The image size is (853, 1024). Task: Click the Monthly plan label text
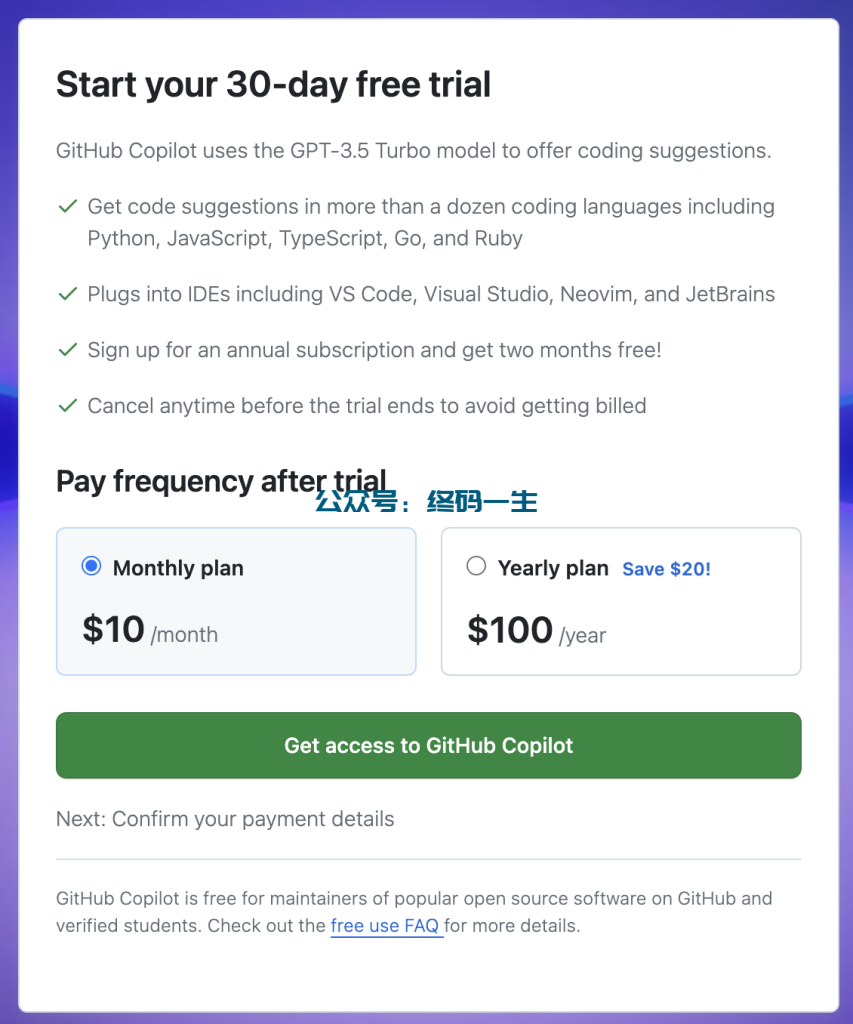[x=177, y=567]
